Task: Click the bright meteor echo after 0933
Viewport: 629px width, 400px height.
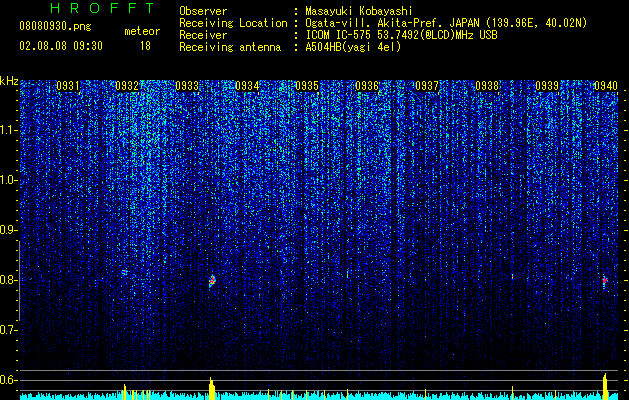Action: click(x=212, y=281)
